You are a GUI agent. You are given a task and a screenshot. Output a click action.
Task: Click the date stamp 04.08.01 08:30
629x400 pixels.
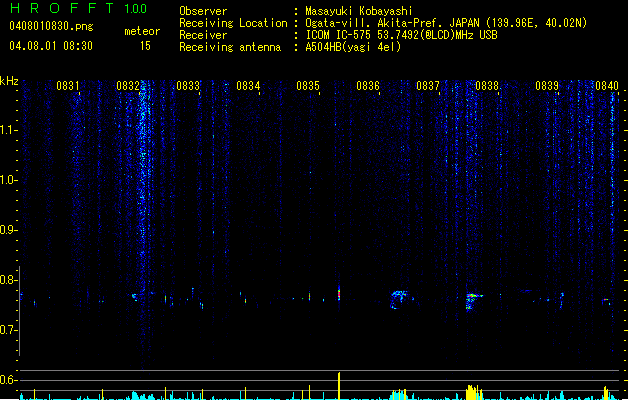[x=51, y=46]
